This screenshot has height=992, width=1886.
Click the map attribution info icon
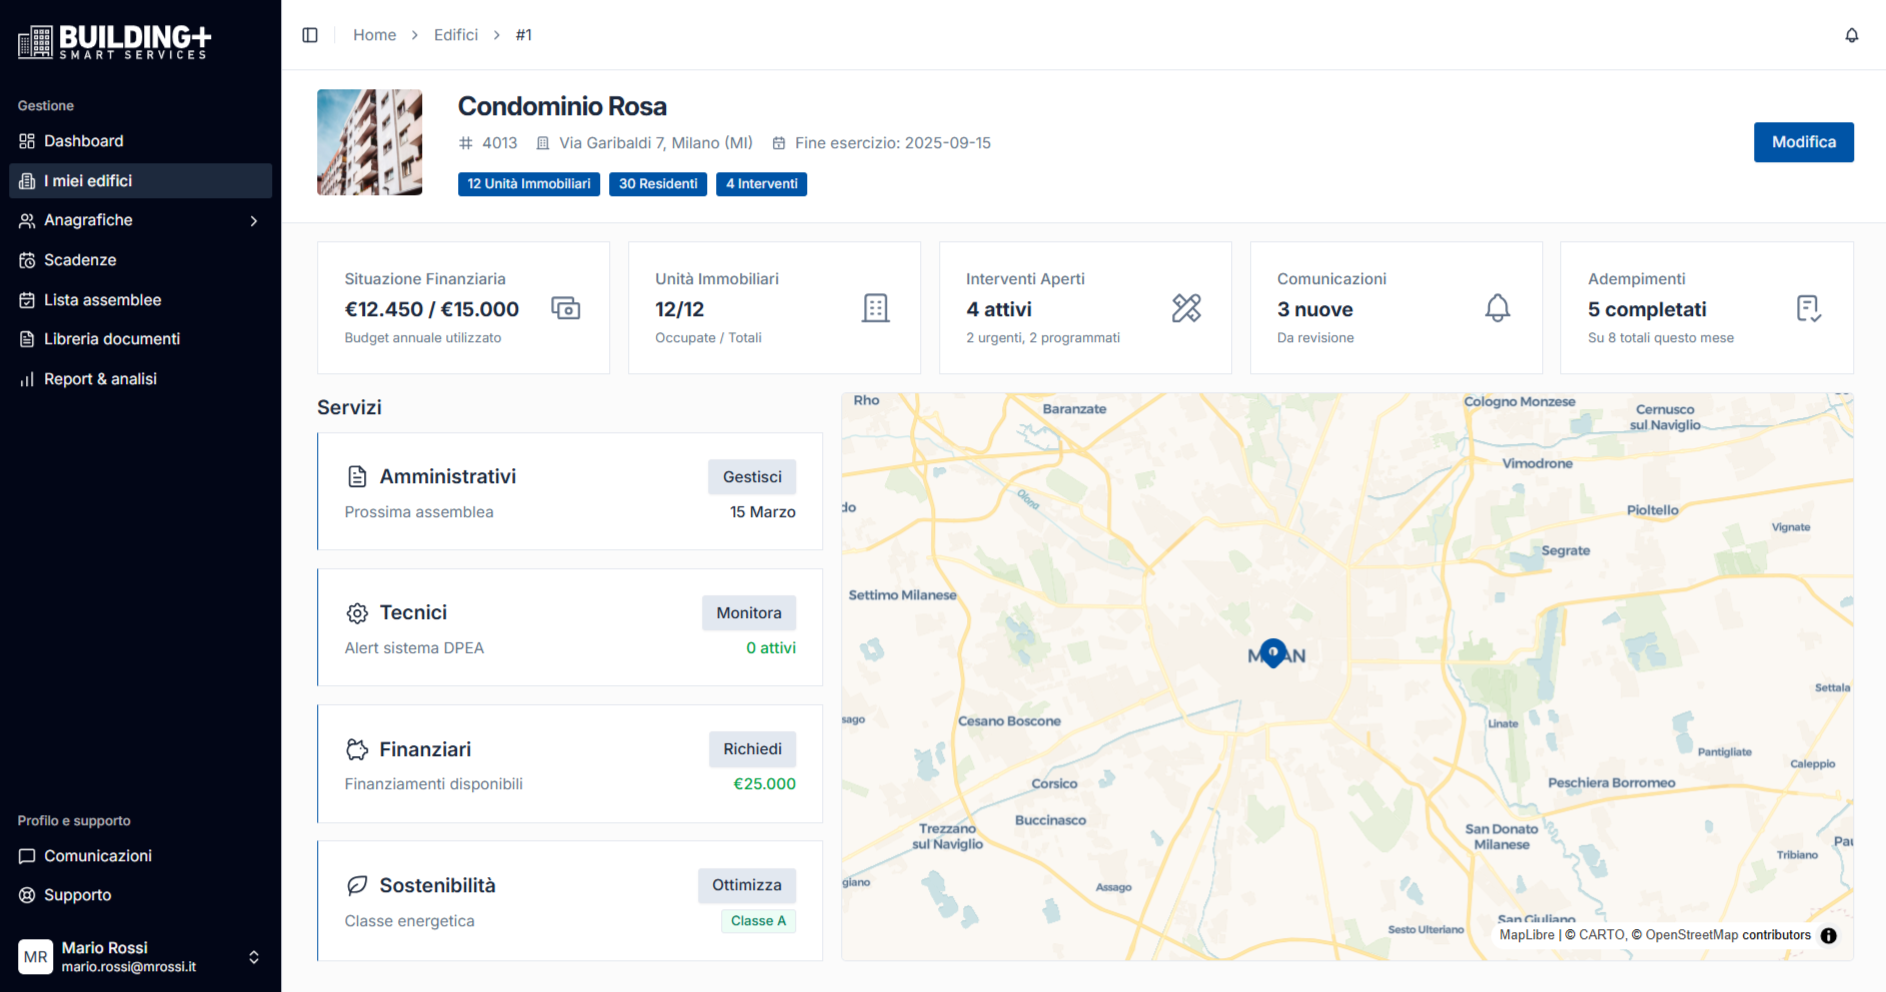click(x=1828, y=936)
